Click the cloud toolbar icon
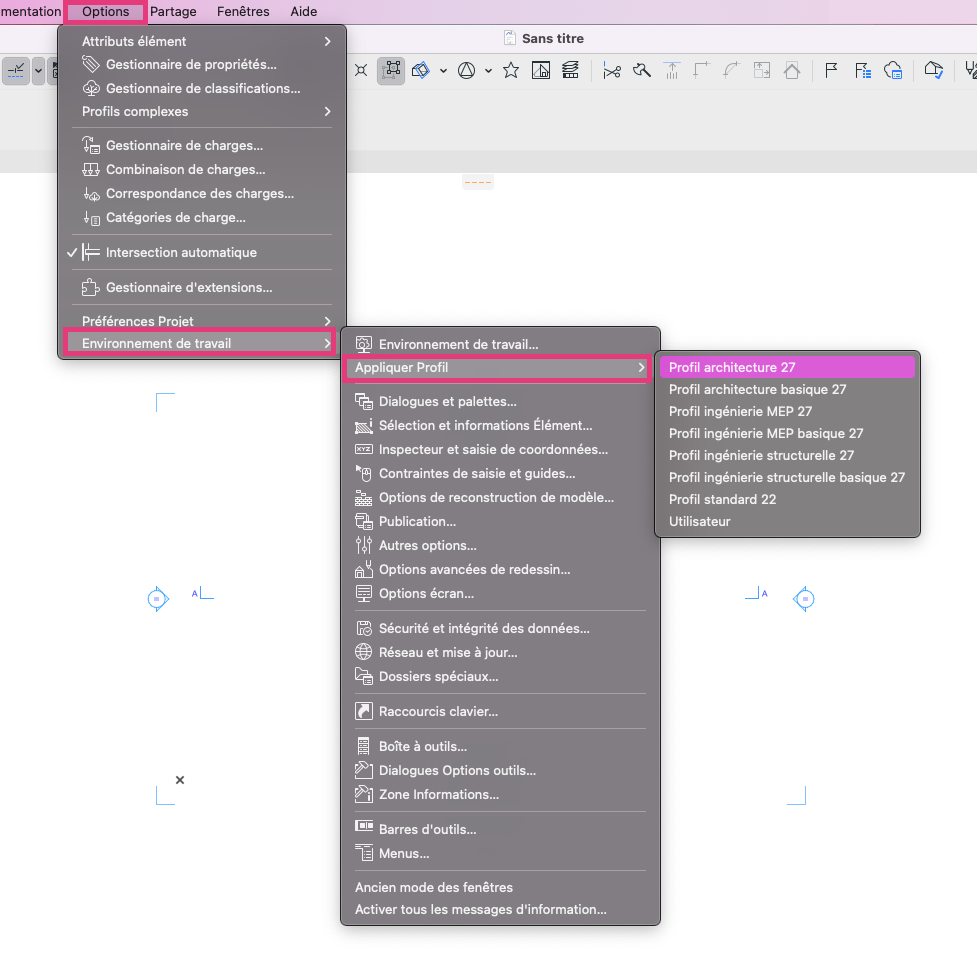The height and width of the screenshot is (959, 977). pyautogui.click(x=894, y=70)
